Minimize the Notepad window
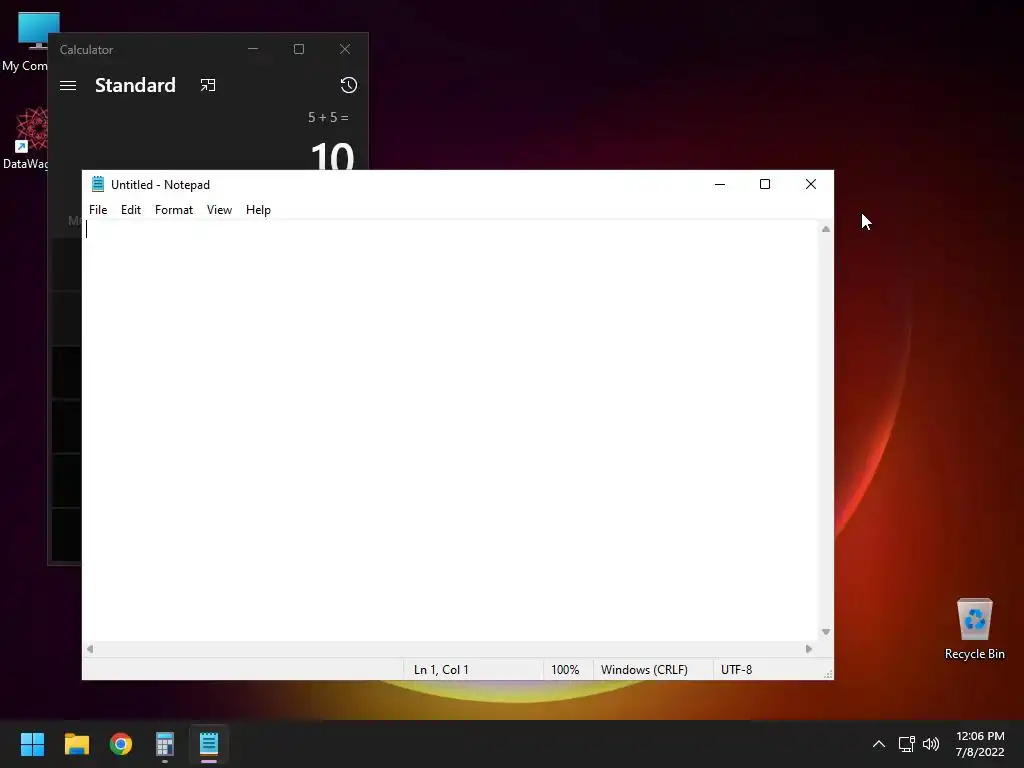The image size is (1024, 768). coord(720,184)
